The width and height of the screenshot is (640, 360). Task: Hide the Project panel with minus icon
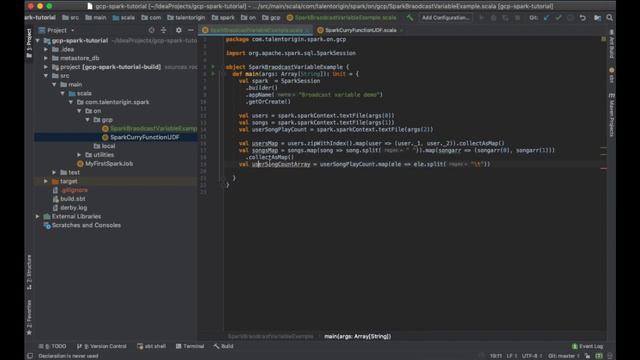(x=191, y=30)
